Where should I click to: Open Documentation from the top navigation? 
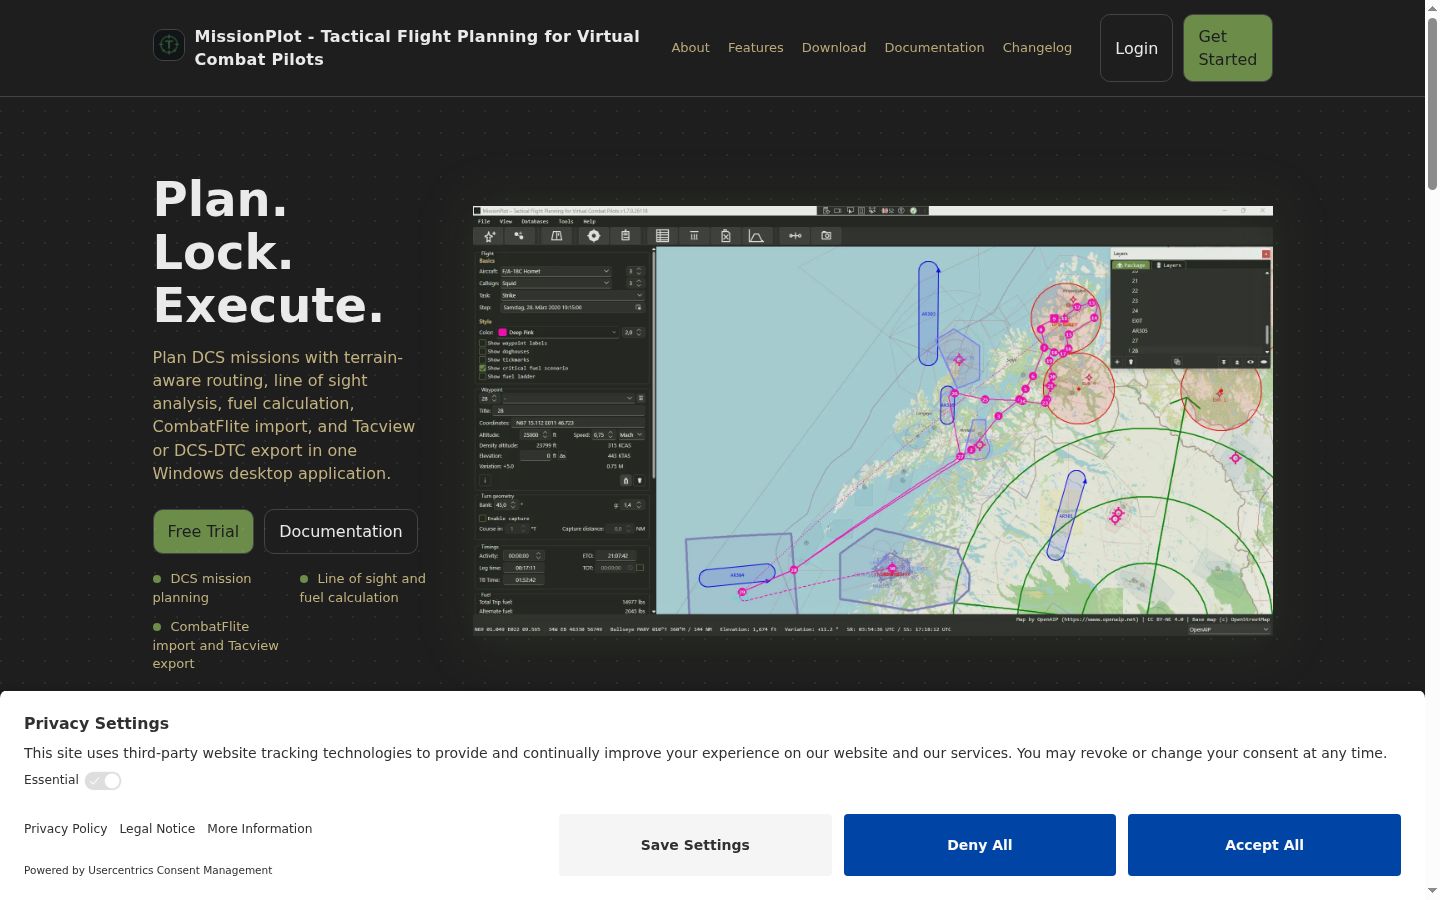[x=934, y=47]
